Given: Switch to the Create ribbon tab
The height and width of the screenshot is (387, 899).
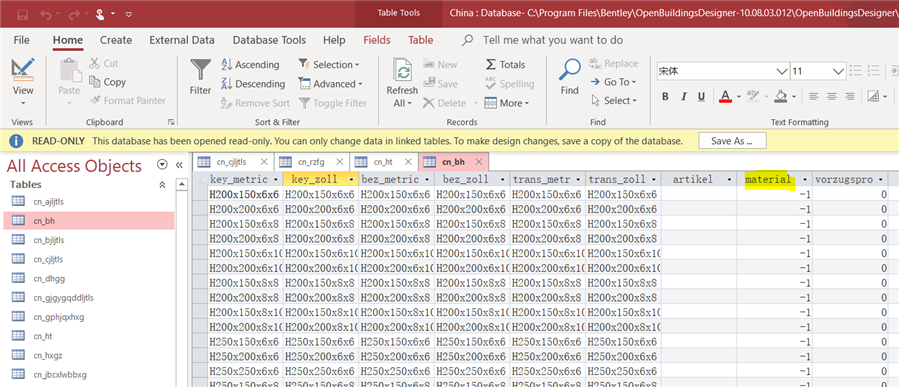Looking at the screenshot, I should (x=116, y=40).
